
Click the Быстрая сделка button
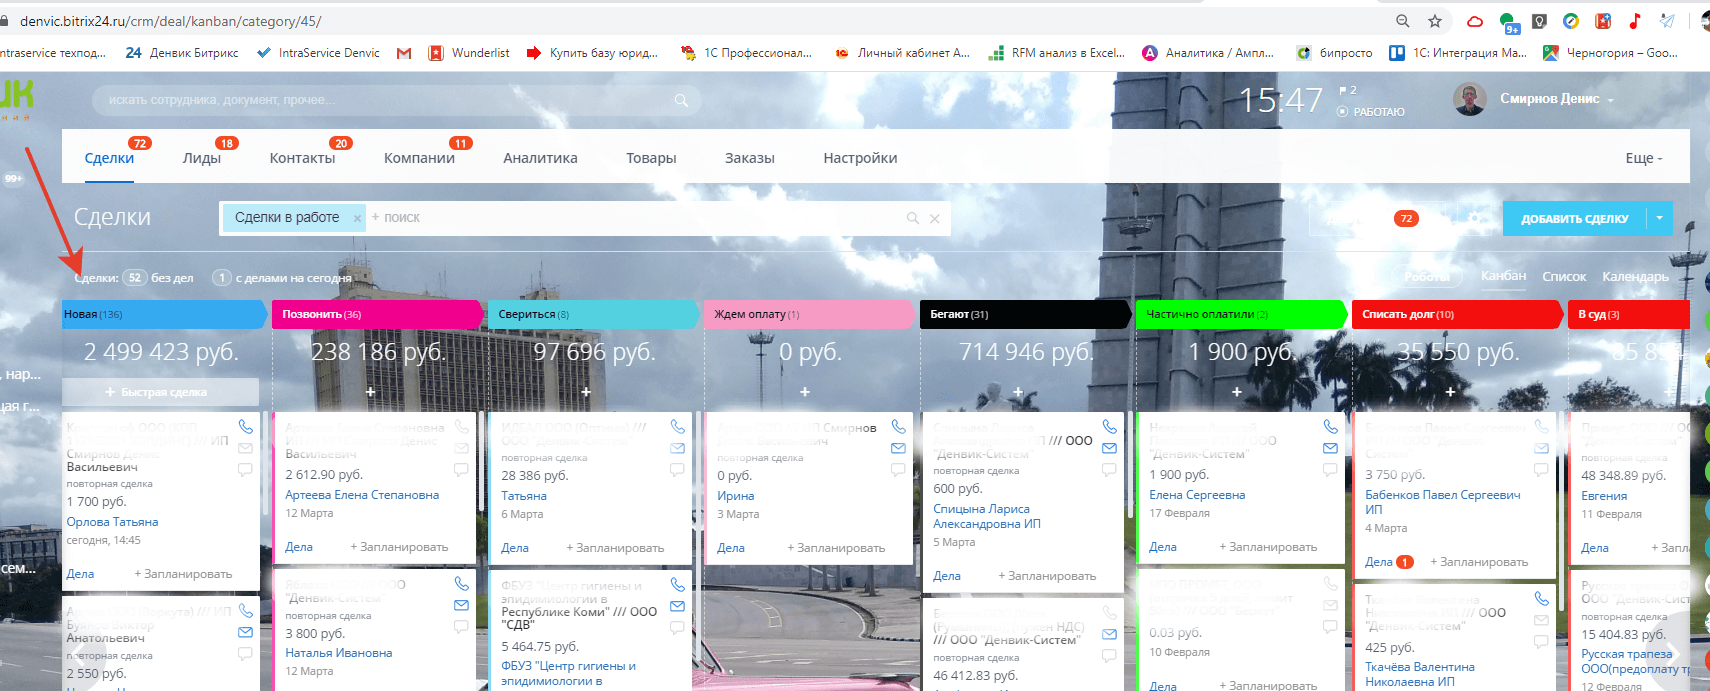click(x=160, y=392)
